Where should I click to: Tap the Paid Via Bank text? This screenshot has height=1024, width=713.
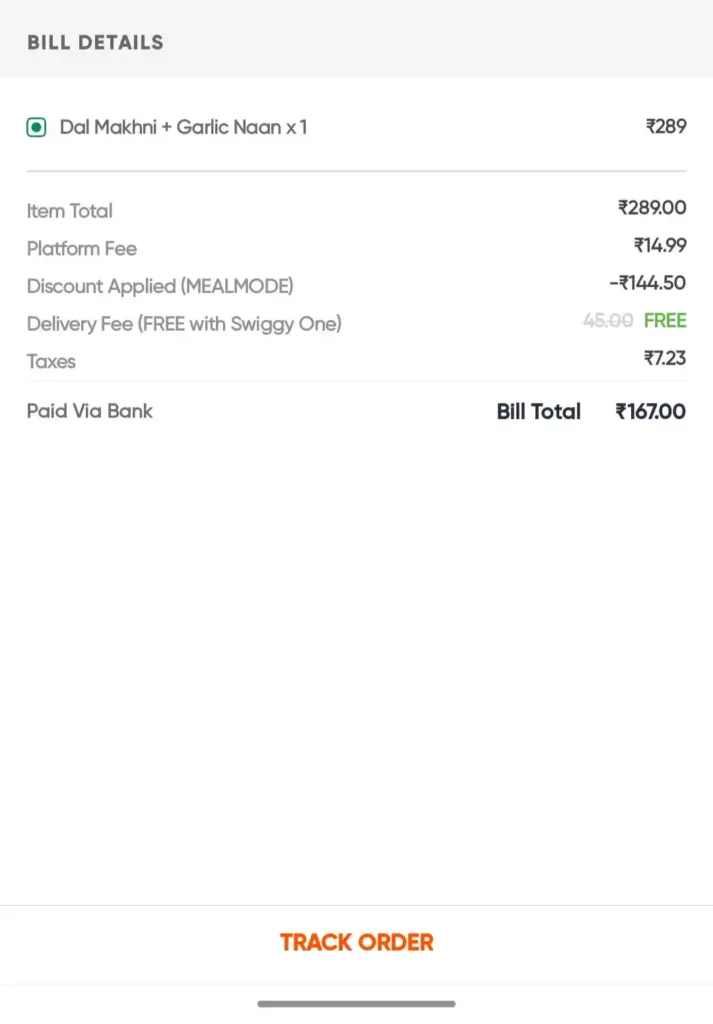[90, 411]
